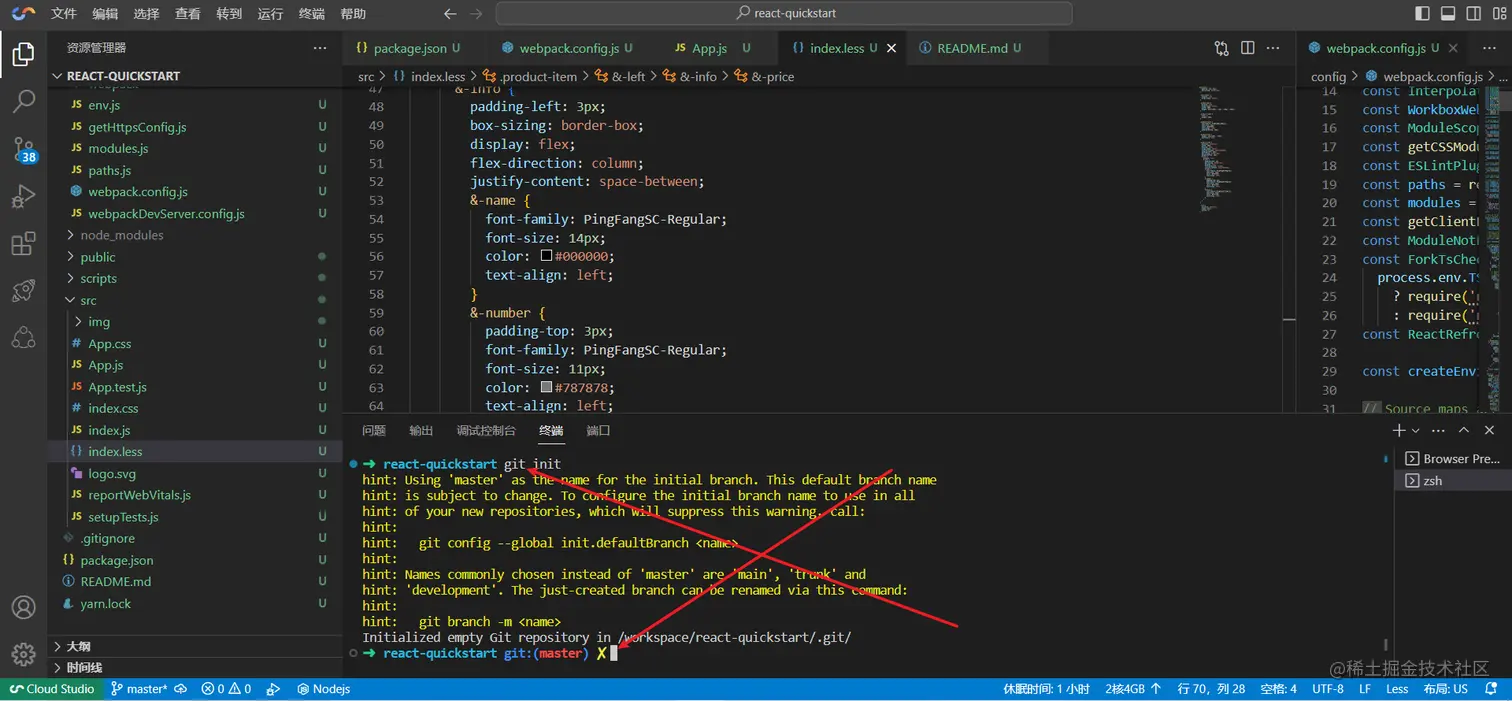
Task: Select the zsh terminal in terminal list
Action: point(1452,481)
